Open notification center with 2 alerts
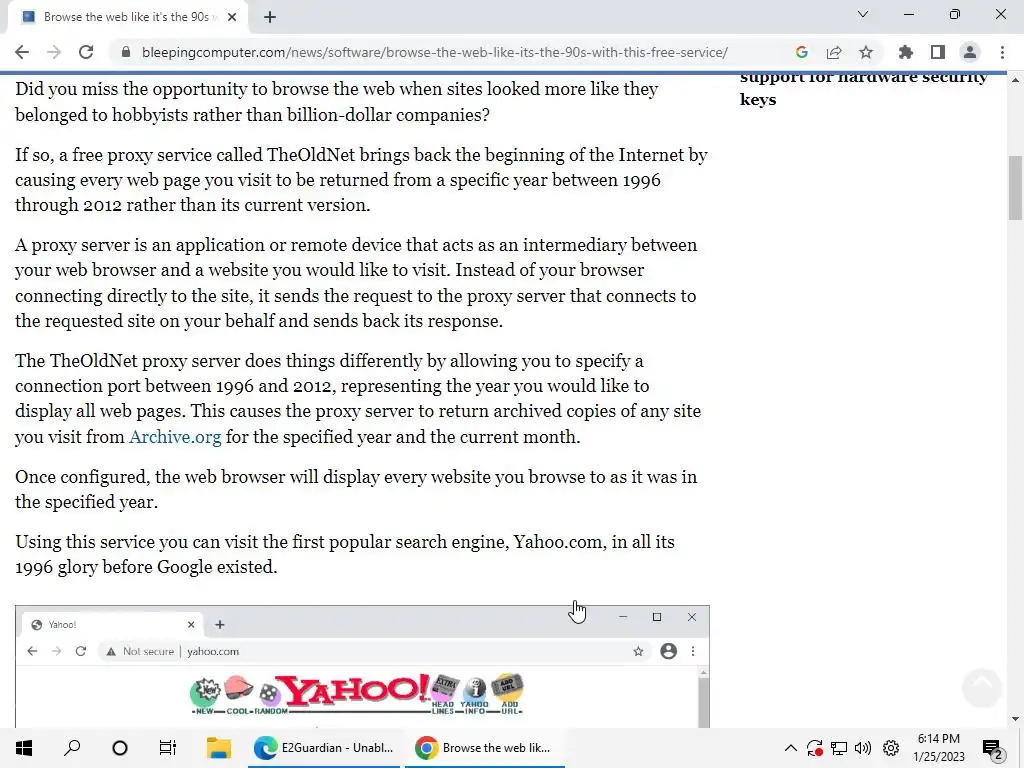Viewport: 1024px width, 768px height. tap(993, 748)
